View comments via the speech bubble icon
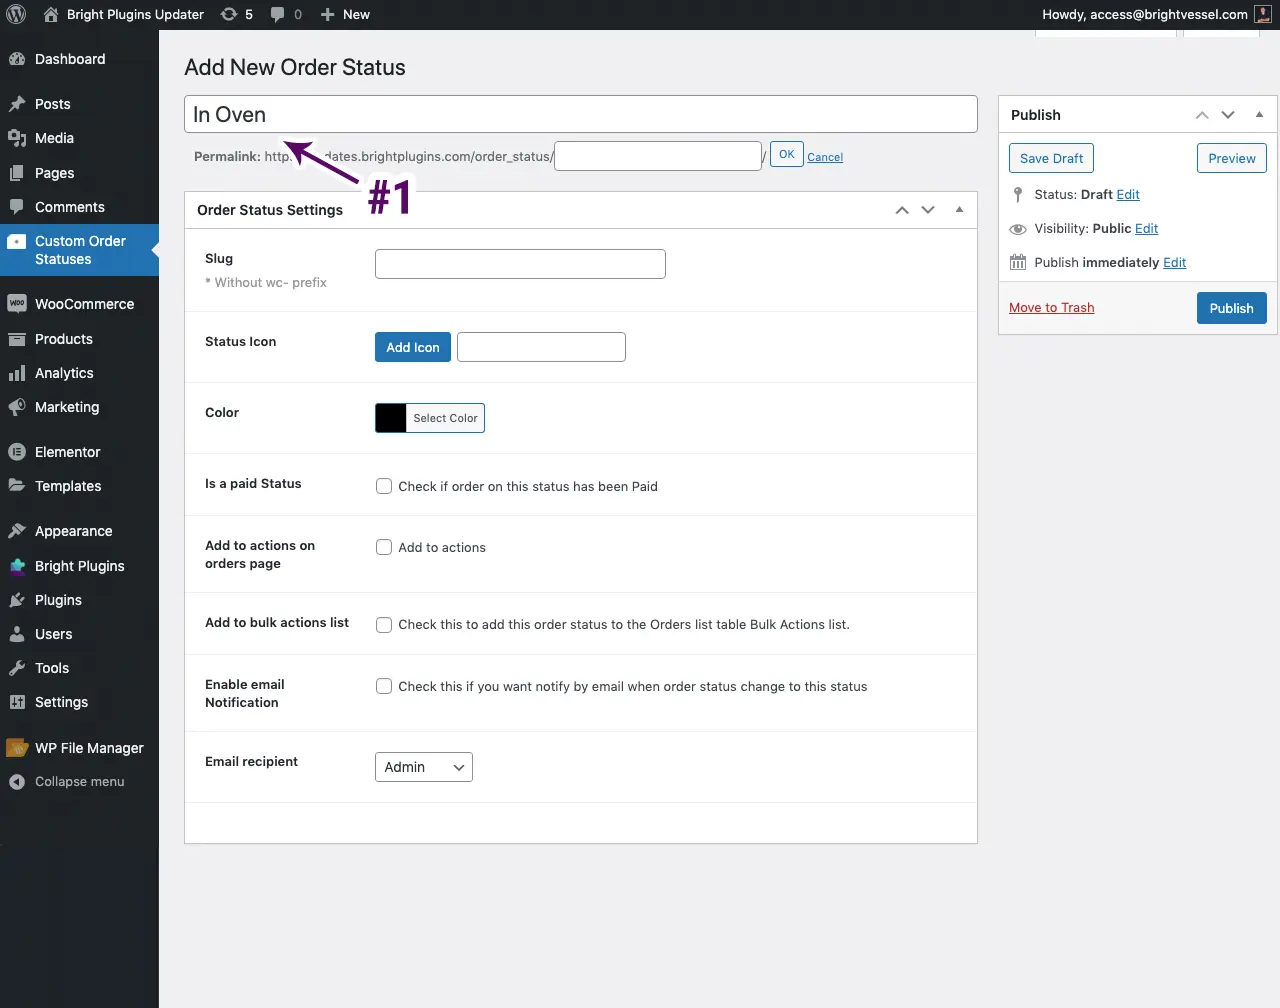Image resolution: width=1280 pixels, height=1008 pixels. 278,14
